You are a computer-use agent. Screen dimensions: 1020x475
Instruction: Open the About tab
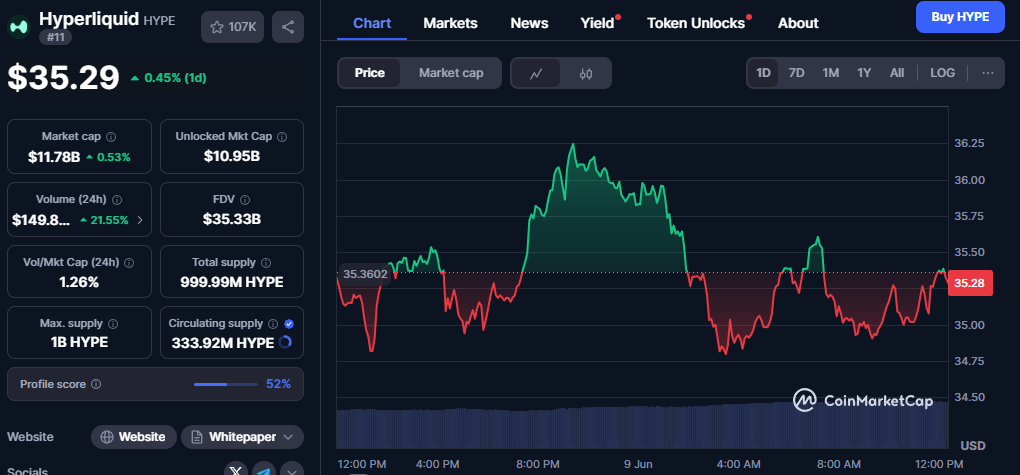click(798, 23)
